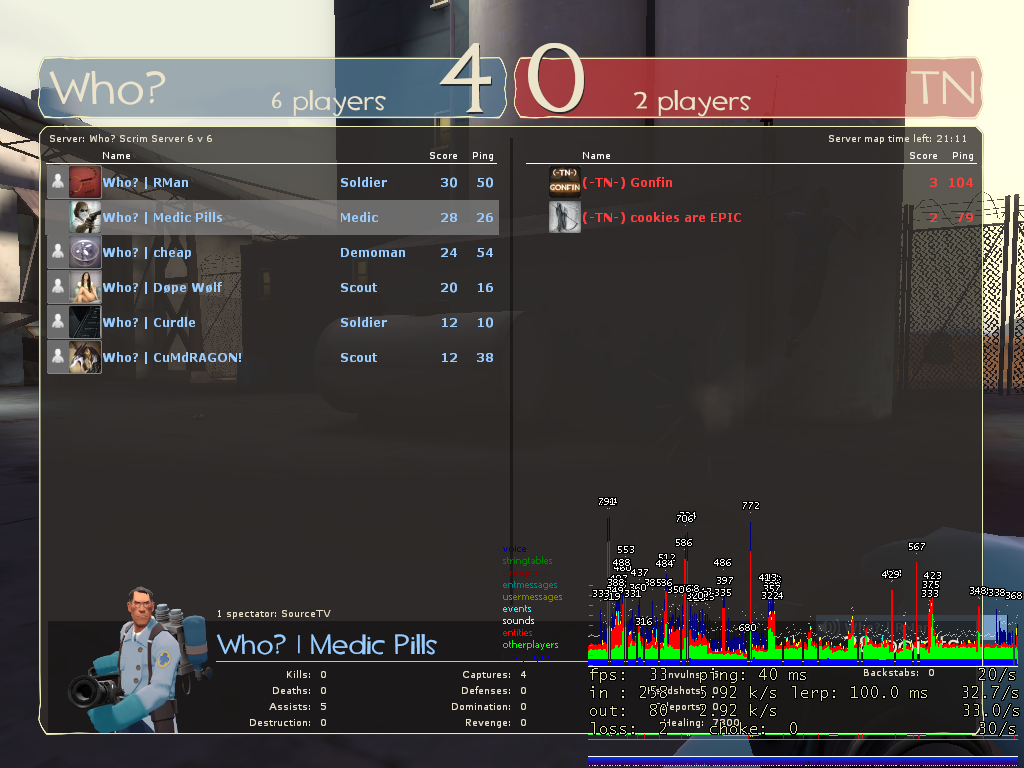Click the 'lerp: 100.0 ms' net graph readout

pos(859,692)
